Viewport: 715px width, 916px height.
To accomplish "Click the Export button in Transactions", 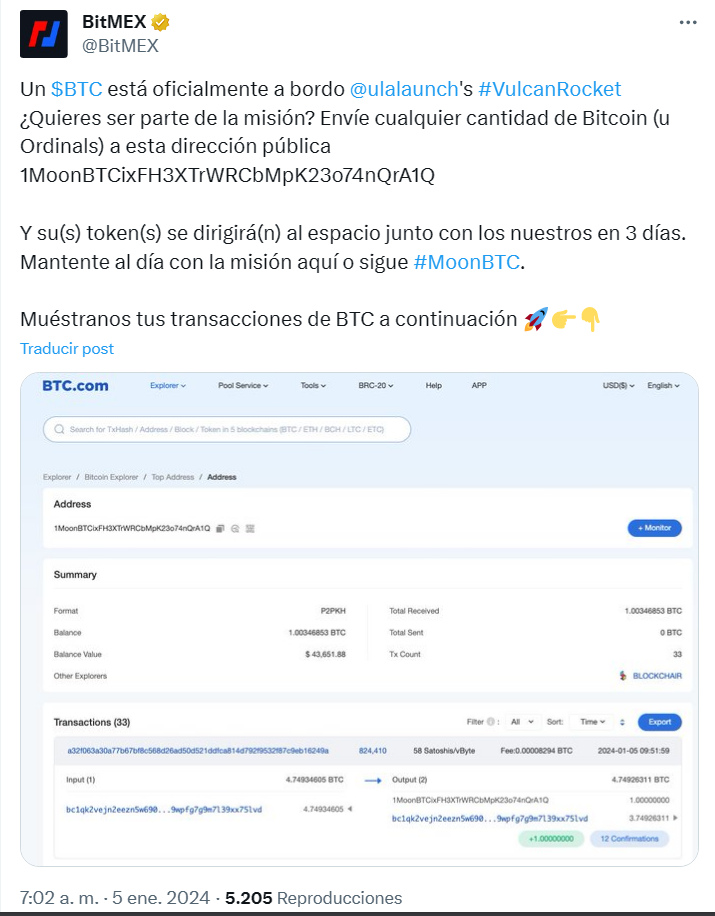I will (660, 722).
